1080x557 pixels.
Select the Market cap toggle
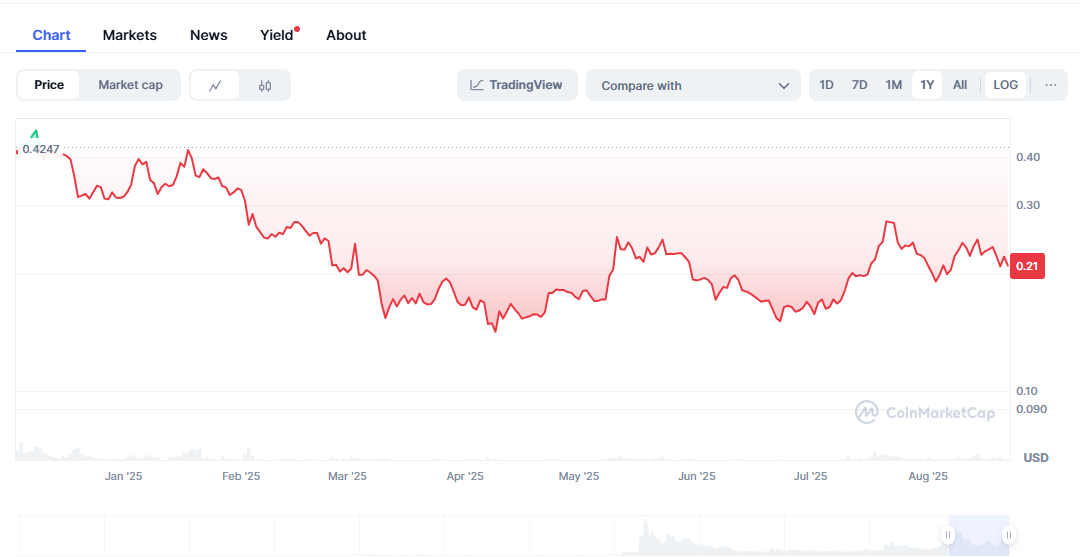130,85
